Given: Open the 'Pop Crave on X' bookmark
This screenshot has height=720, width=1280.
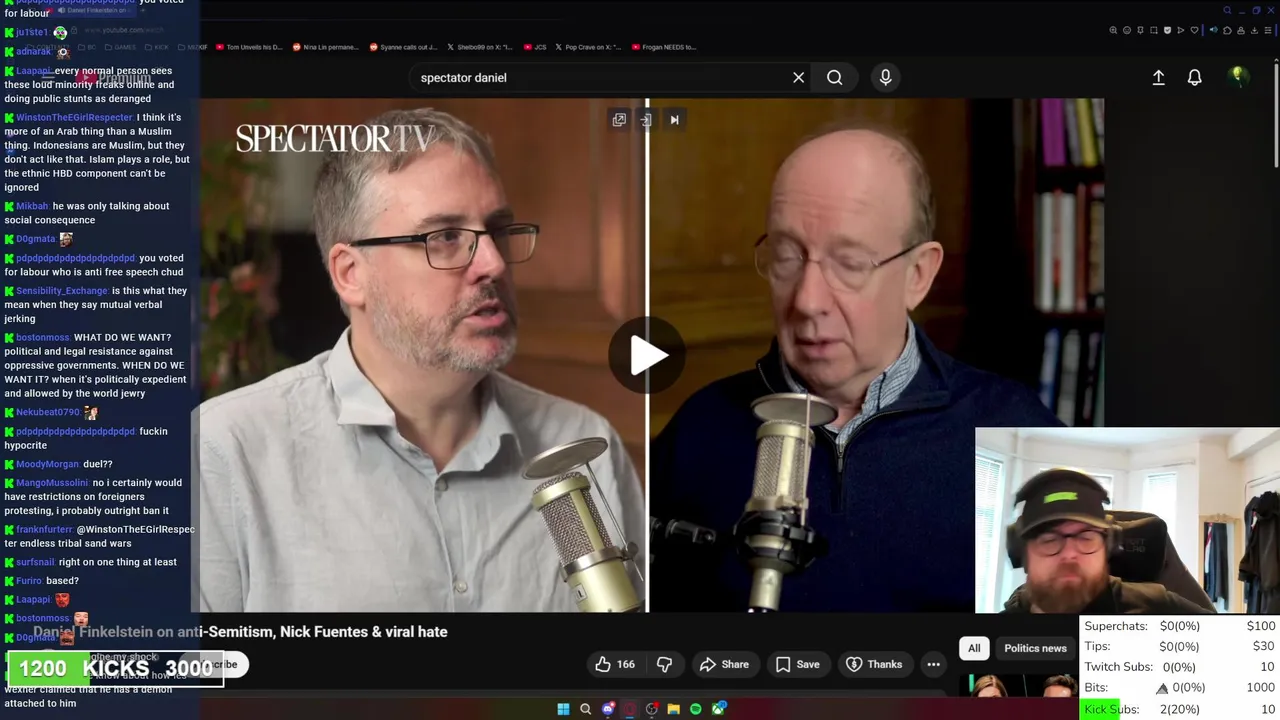Looking at the screenshot, I should pyautogui.click(x=589, y=47).
